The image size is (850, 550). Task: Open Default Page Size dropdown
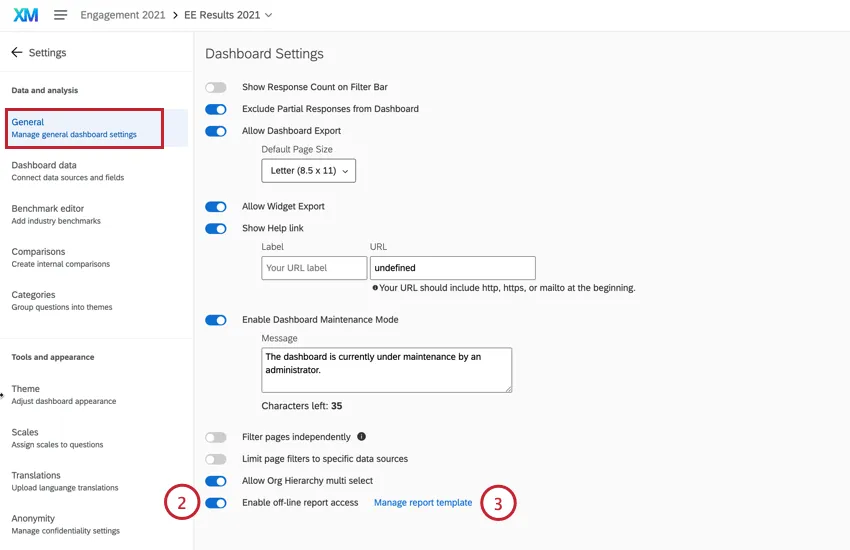pos(309,171)
